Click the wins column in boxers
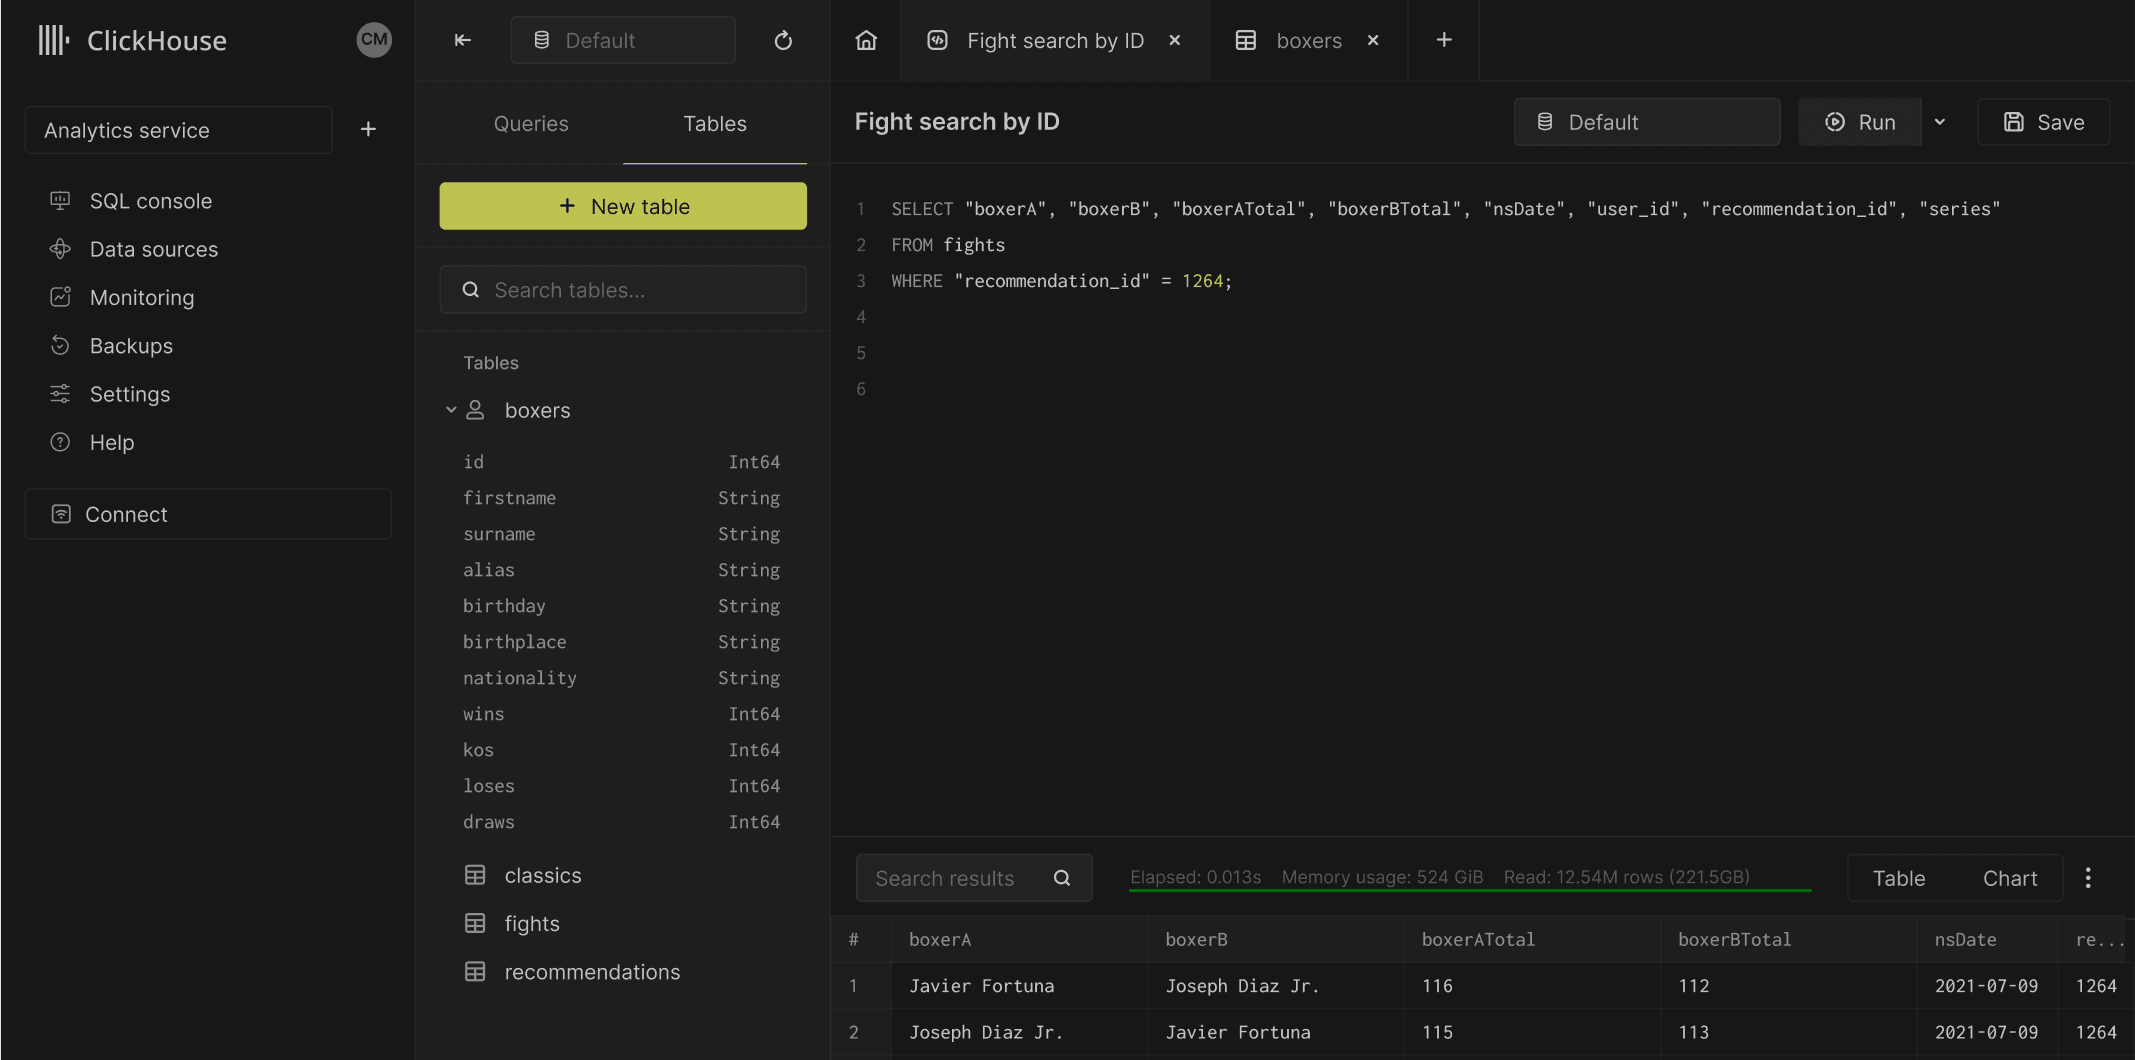This screenshot has height=1060, width=2135. (622, 714)
